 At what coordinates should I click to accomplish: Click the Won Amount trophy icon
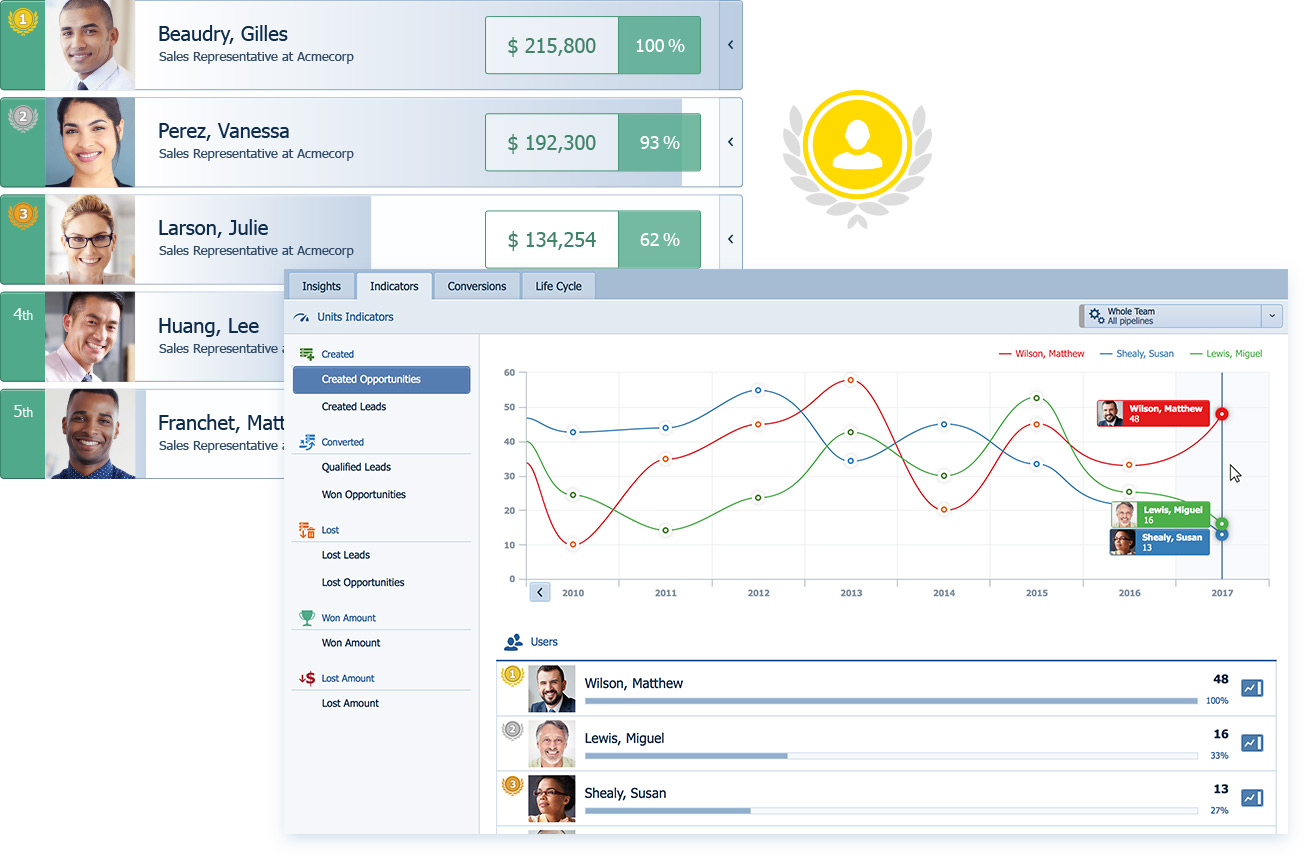tap(307, 618)
